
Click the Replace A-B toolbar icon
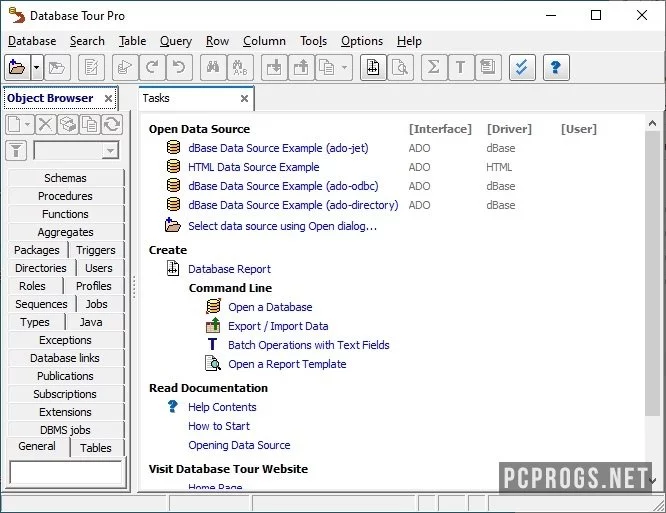pyautogui.click(x=240, y=67)
